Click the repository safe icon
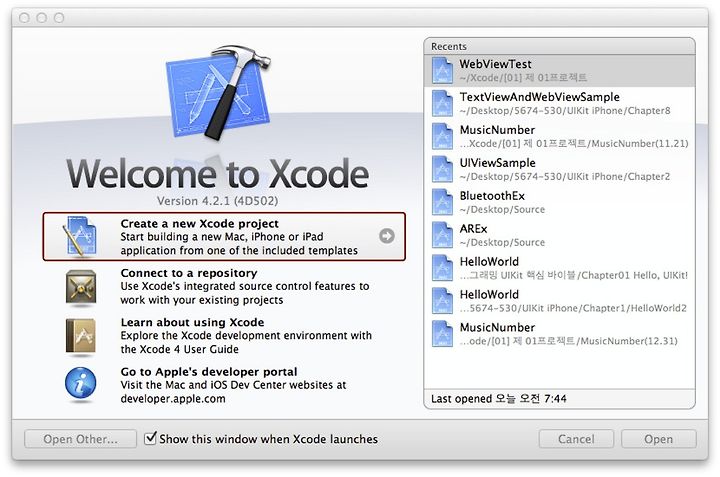Screen dimensions: 720x477 click(x=81, y=287)
